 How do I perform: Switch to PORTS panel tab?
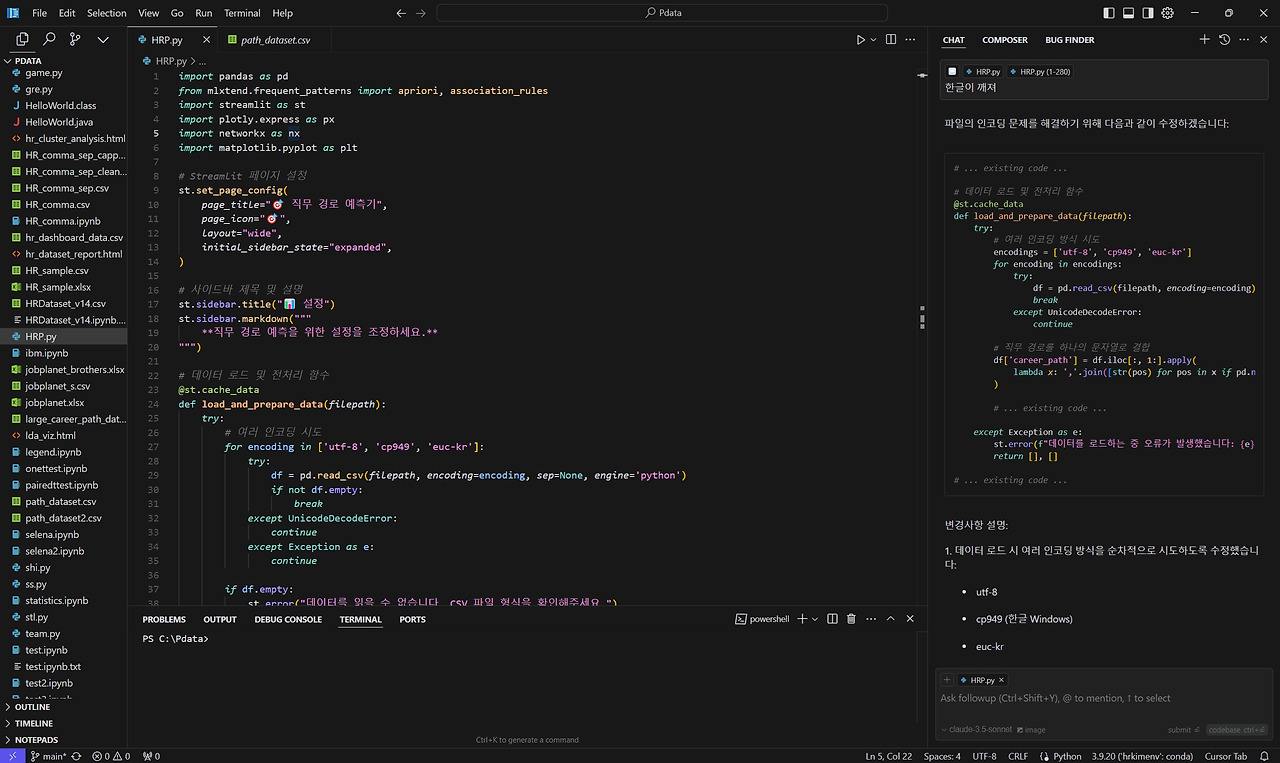pos(412,619)
